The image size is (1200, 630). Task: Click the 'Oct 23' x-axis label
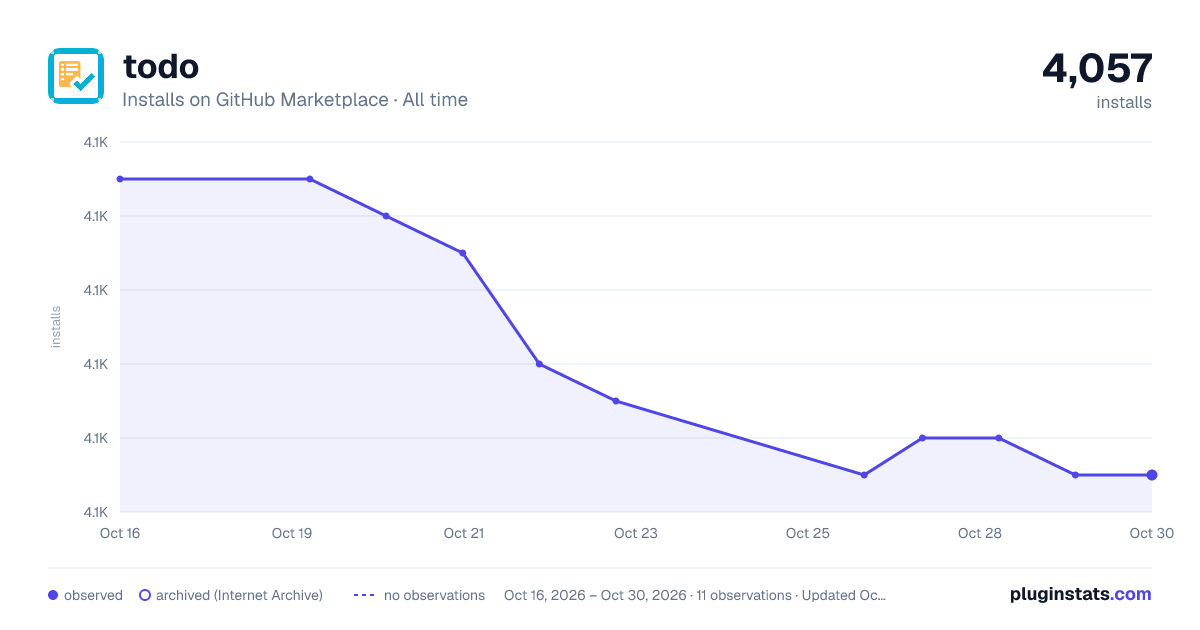click(636, 533)
